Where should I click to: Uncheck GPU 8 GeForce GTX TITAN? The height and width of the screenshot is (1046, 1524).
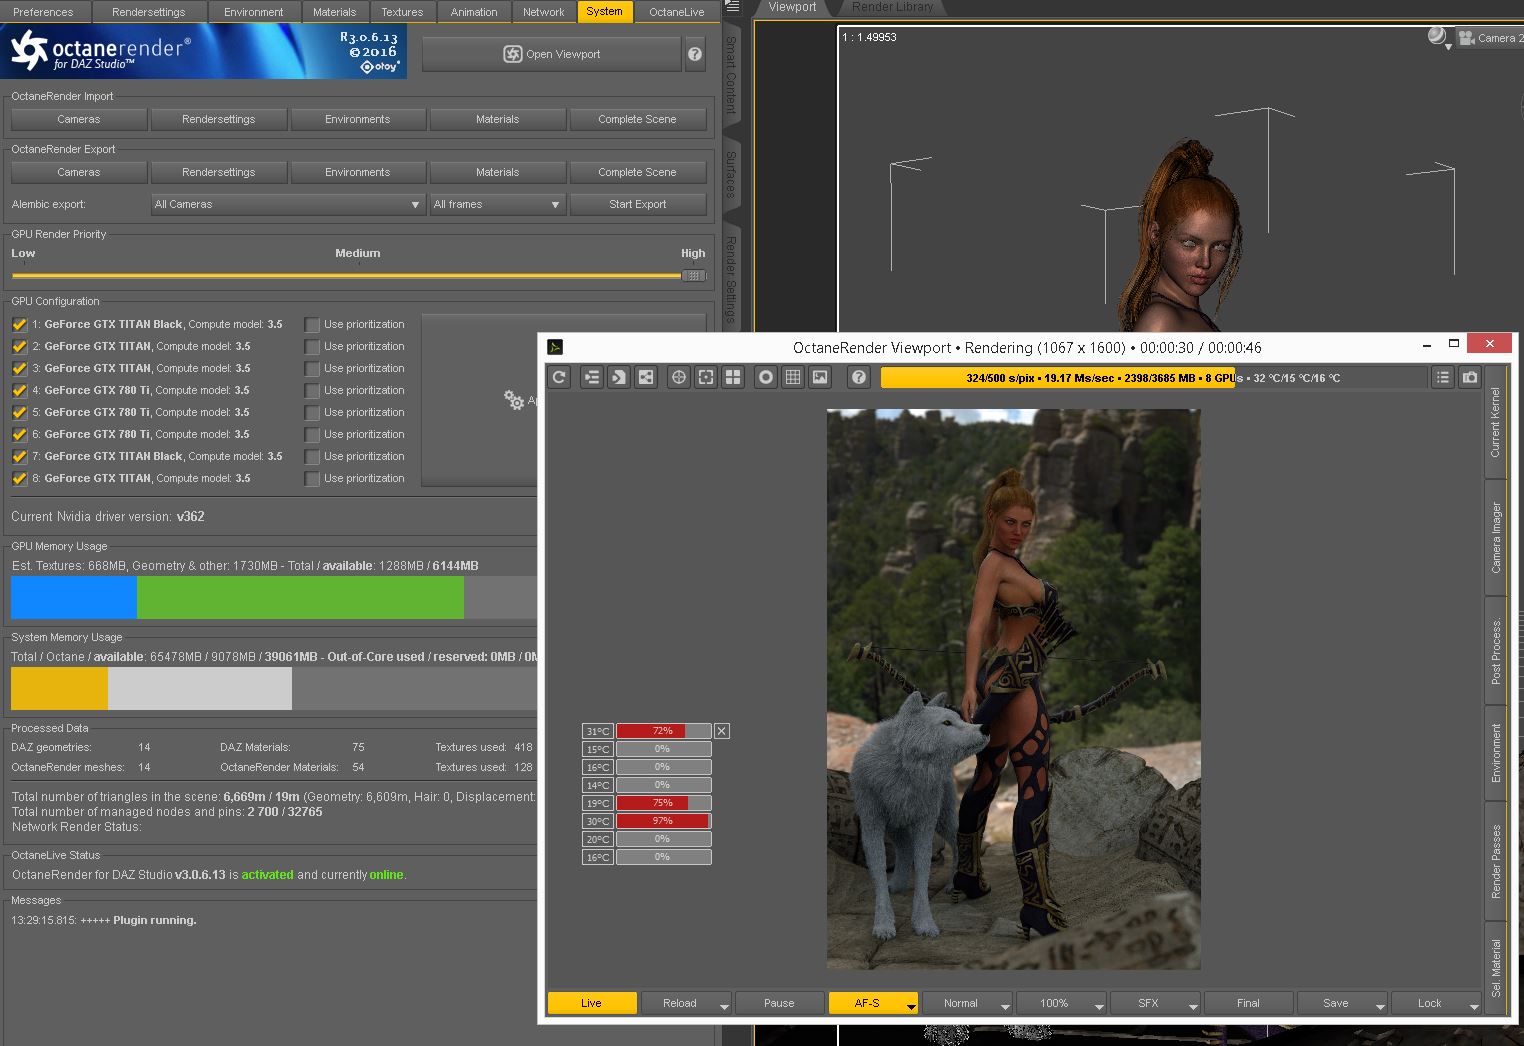(x=19, y=478)
